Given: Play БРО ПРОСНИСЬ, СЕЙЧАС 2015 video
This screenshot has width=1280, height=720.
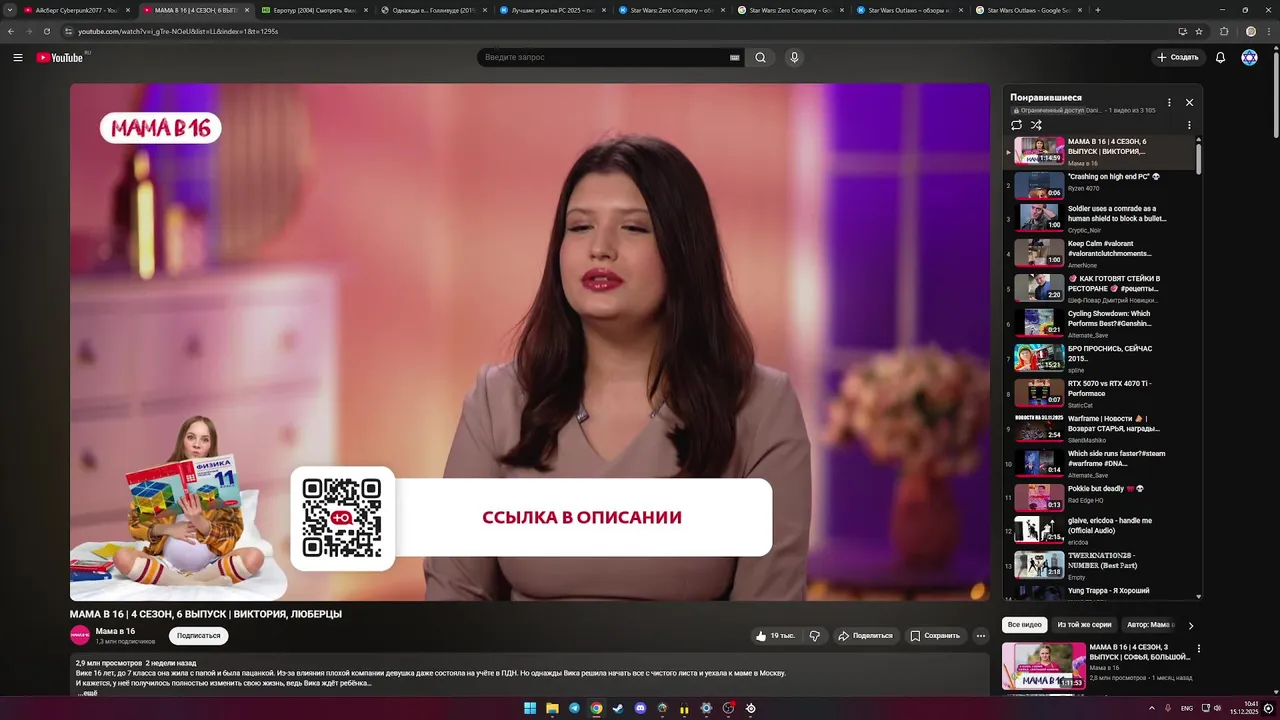Looking at the screenshot, I should (x=1100, y=358).
